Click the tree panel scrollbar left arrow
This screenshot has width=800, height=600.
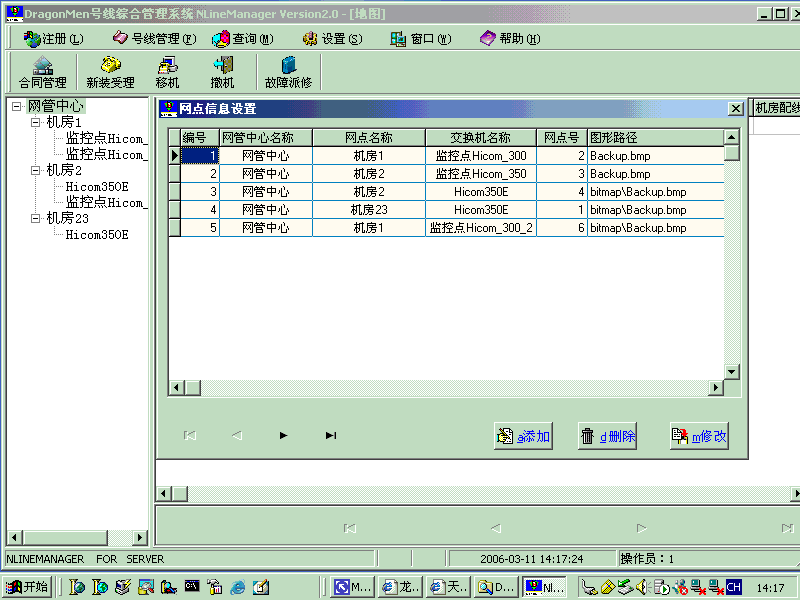(x=14, y=537)
